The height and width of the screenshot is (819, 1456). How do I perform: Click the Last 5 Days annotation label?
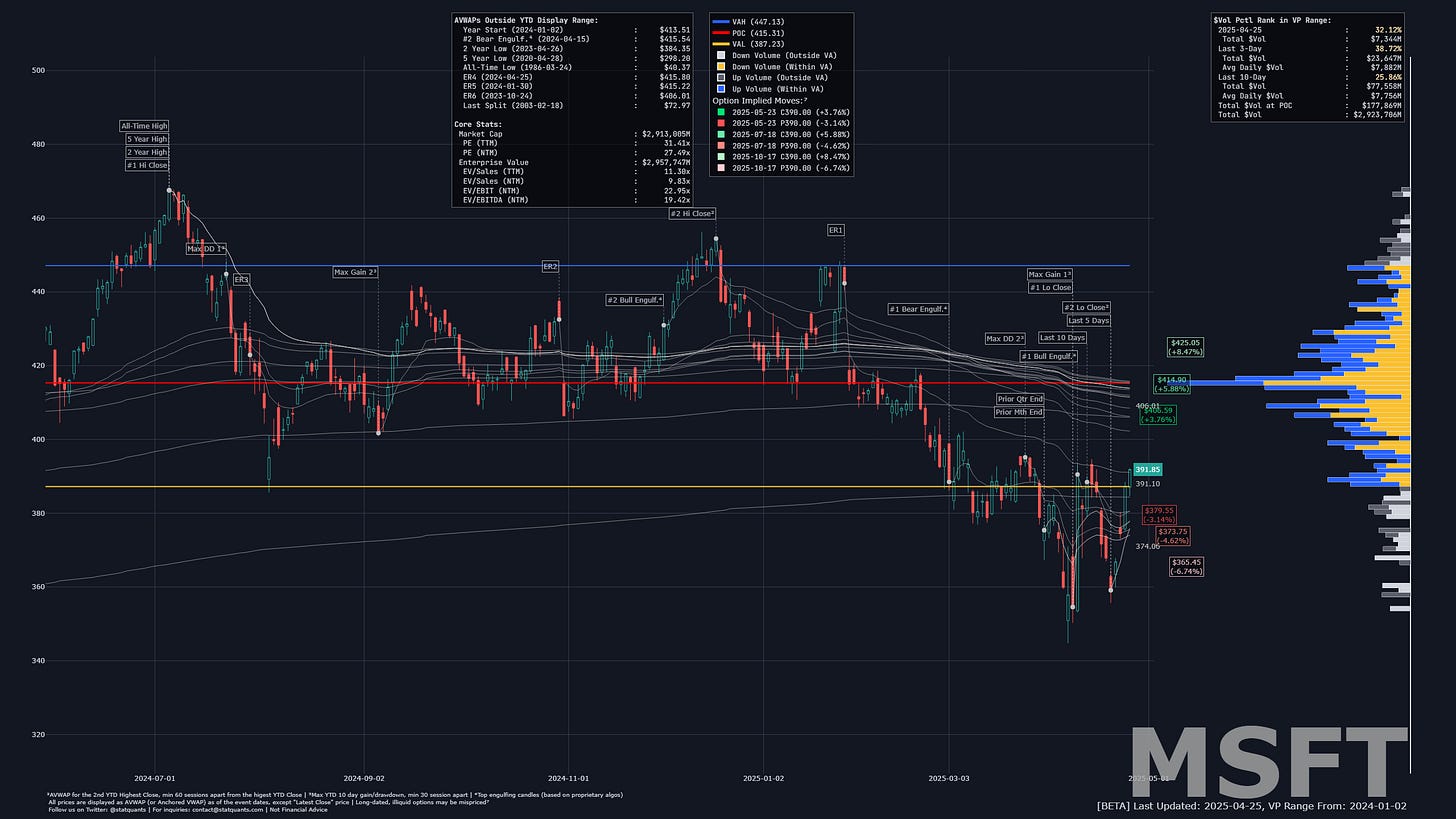(x=1088, y=321)
